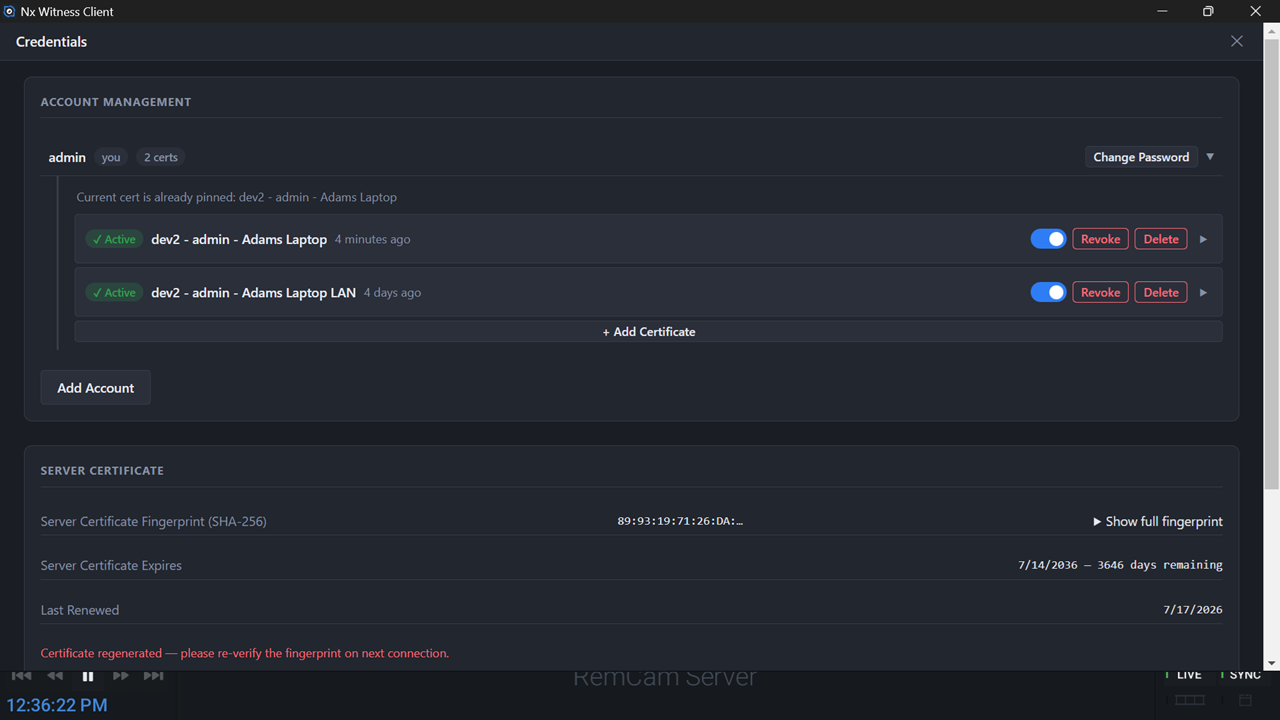Screen dimensions: 1280x720
Task: Click the scrollbar up arrow
Action: point(1272,31)
